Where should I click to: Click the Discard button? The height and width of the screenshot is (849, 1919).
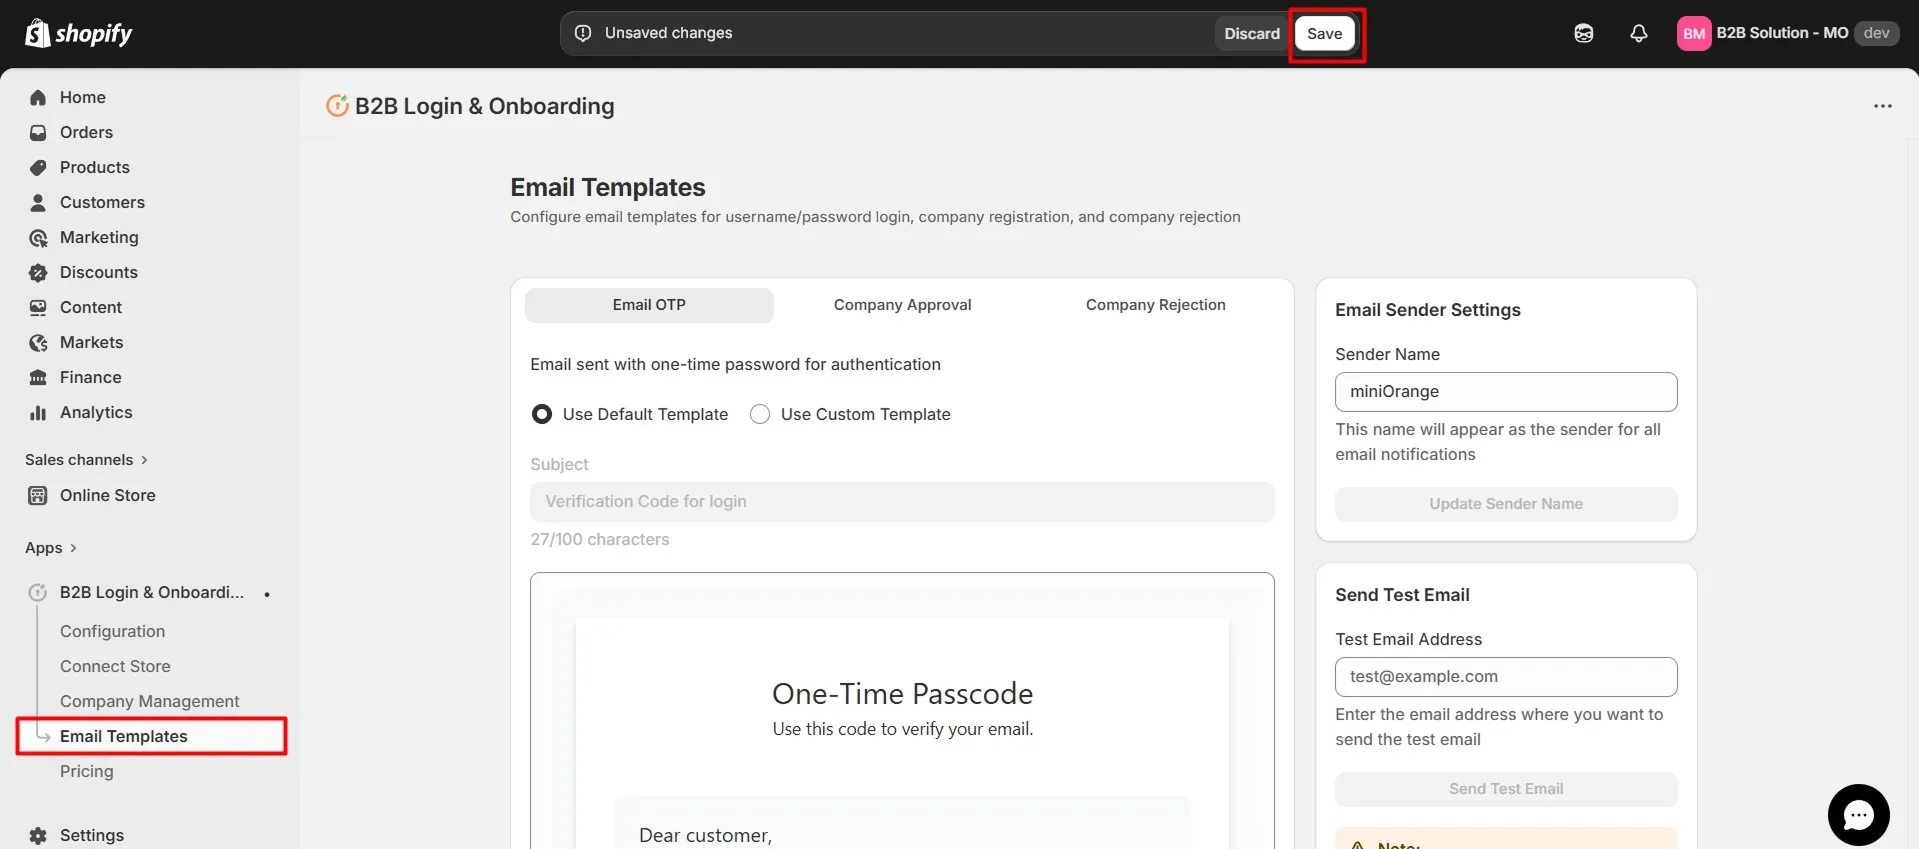coord(1252,33)
